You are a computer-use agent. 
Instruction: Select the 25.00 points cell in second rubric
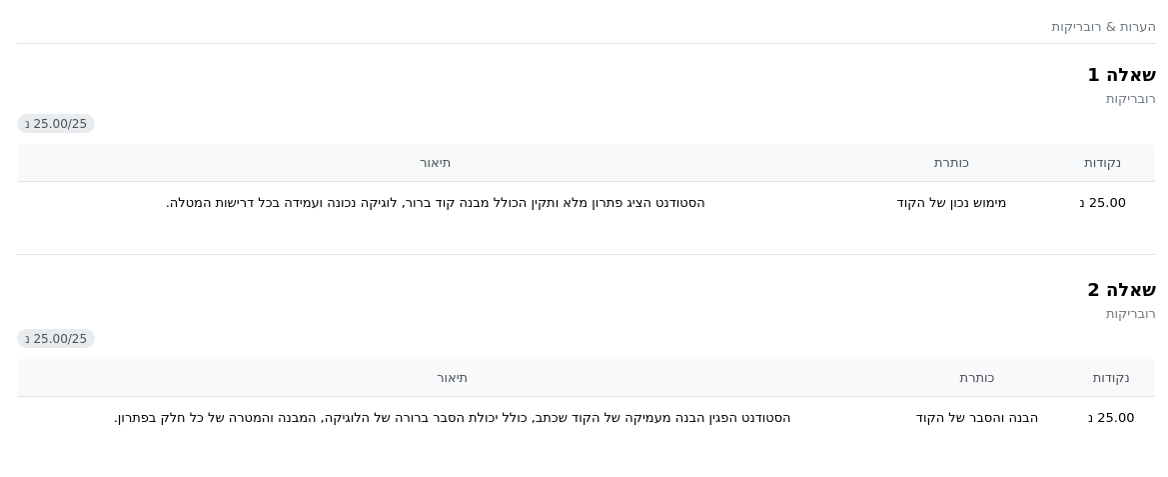1111,418
